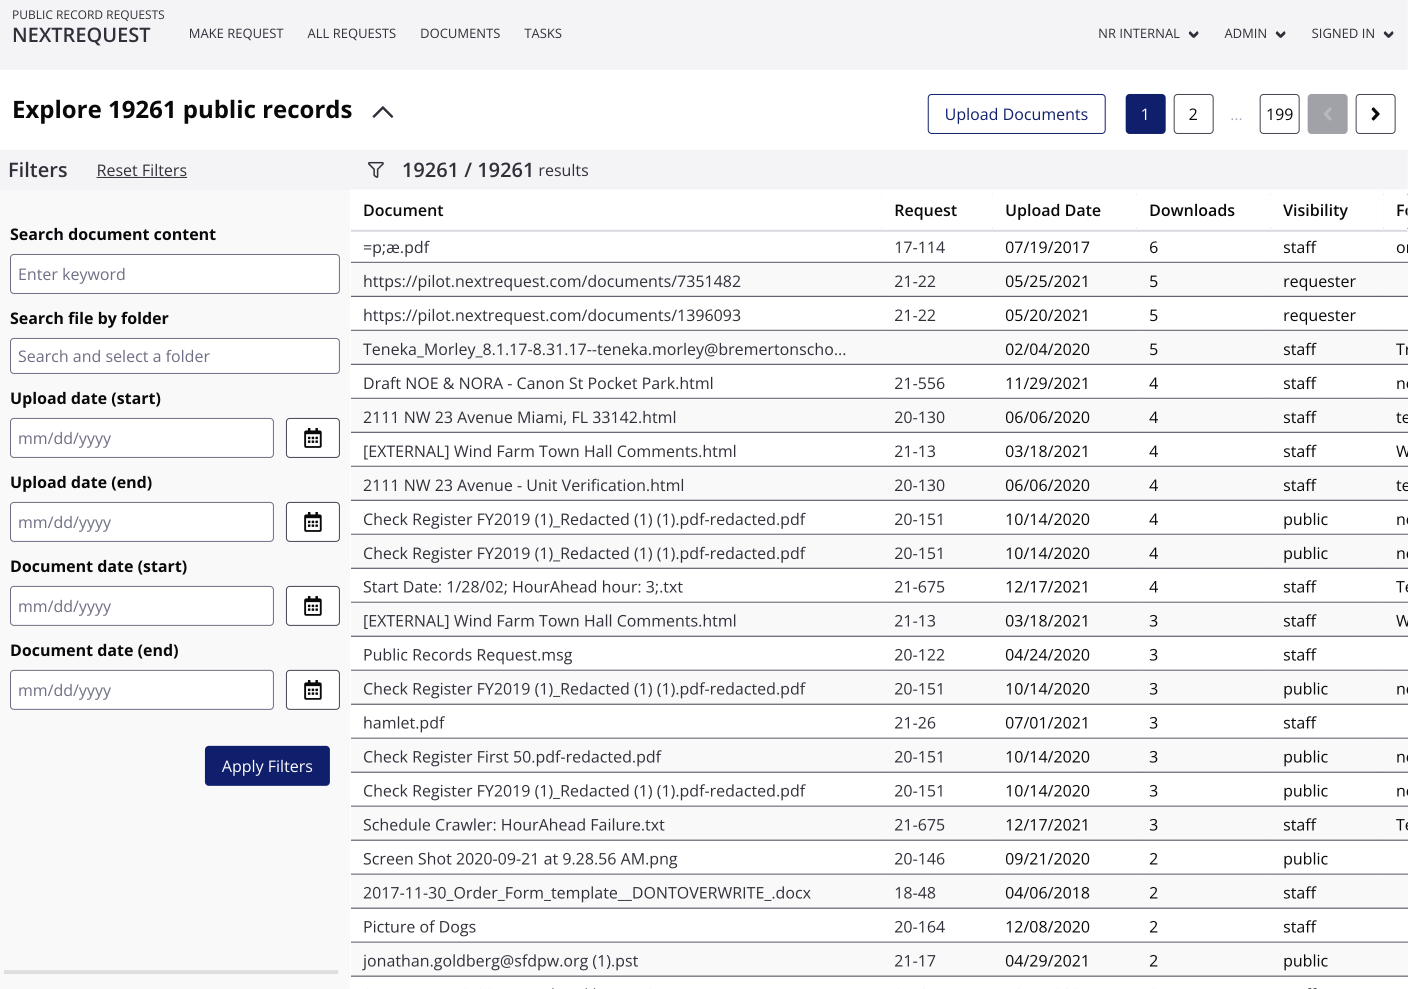Collapse the Explore public records header
The width and height of the screenshot is (1410, 989).
382,112
